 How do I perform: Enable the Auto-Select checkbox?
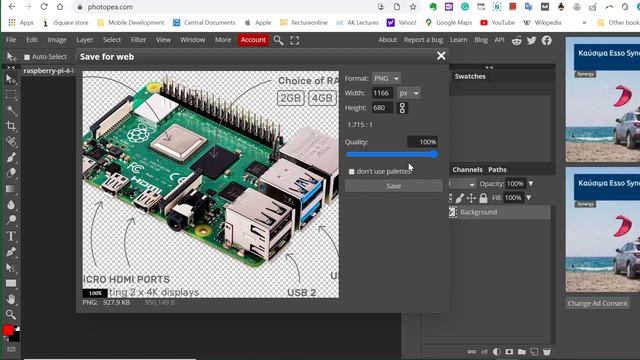click(x=27, y=57)
